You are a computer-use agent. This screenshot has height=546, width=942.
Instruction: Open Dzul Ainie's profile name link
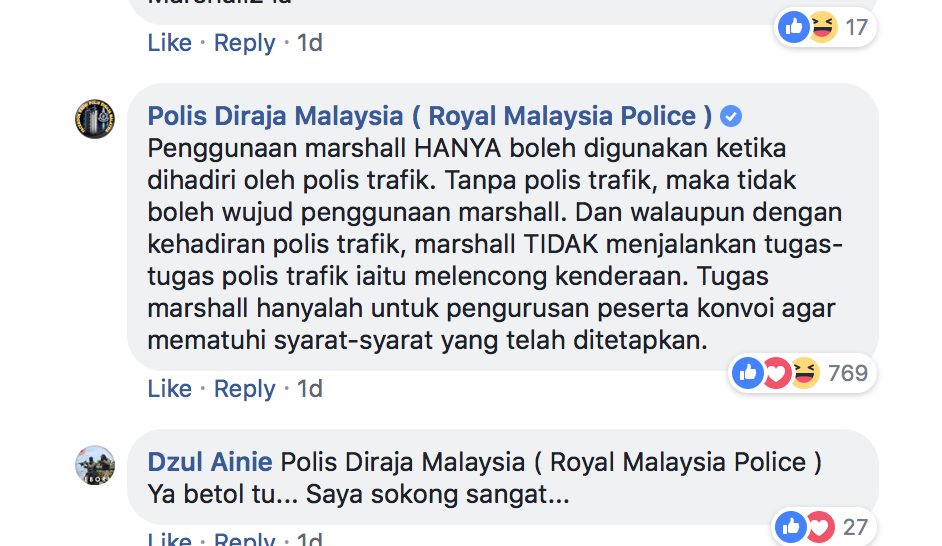(210, 462)
